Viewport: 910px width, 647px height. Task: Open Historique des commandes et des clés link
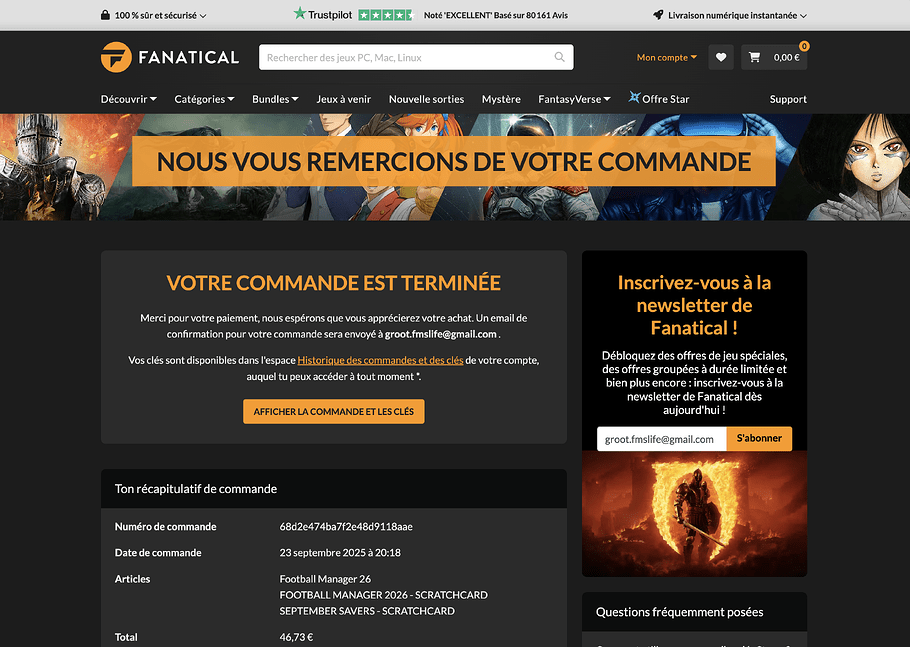point(380,360)
